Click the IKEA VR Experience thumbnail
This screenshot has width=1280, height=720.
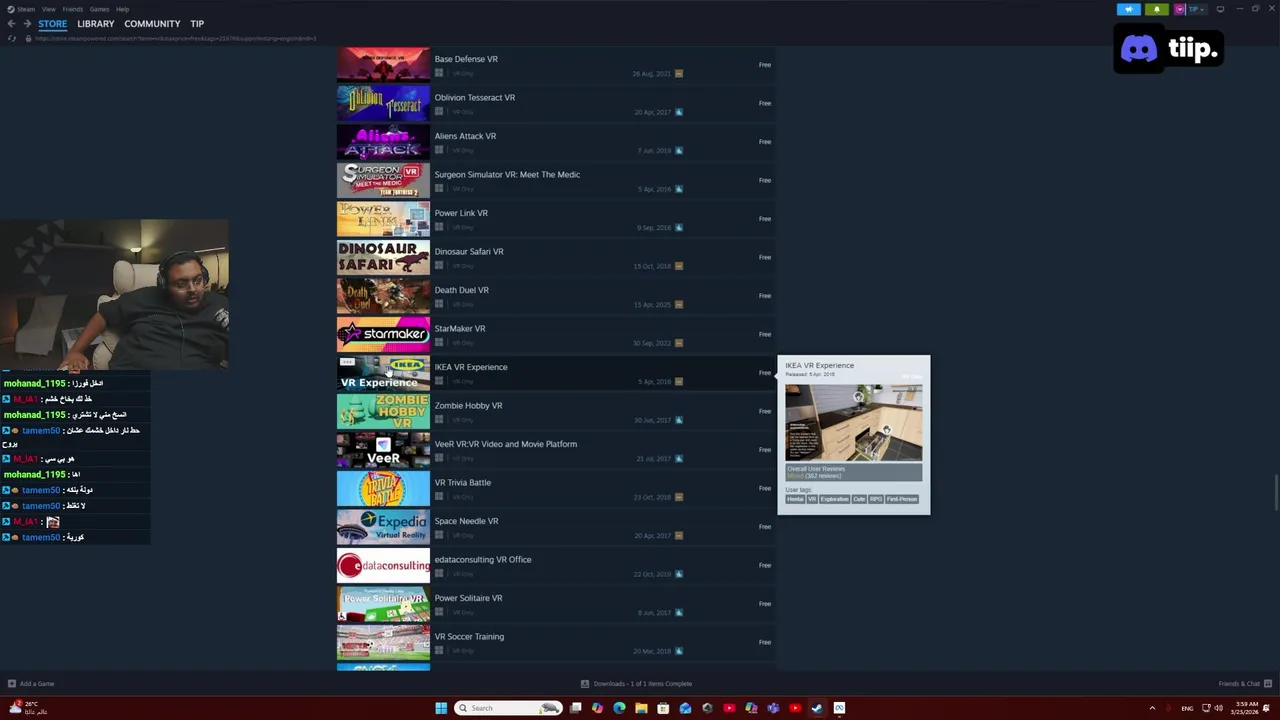pyautogui.click(x=383, y=373)
